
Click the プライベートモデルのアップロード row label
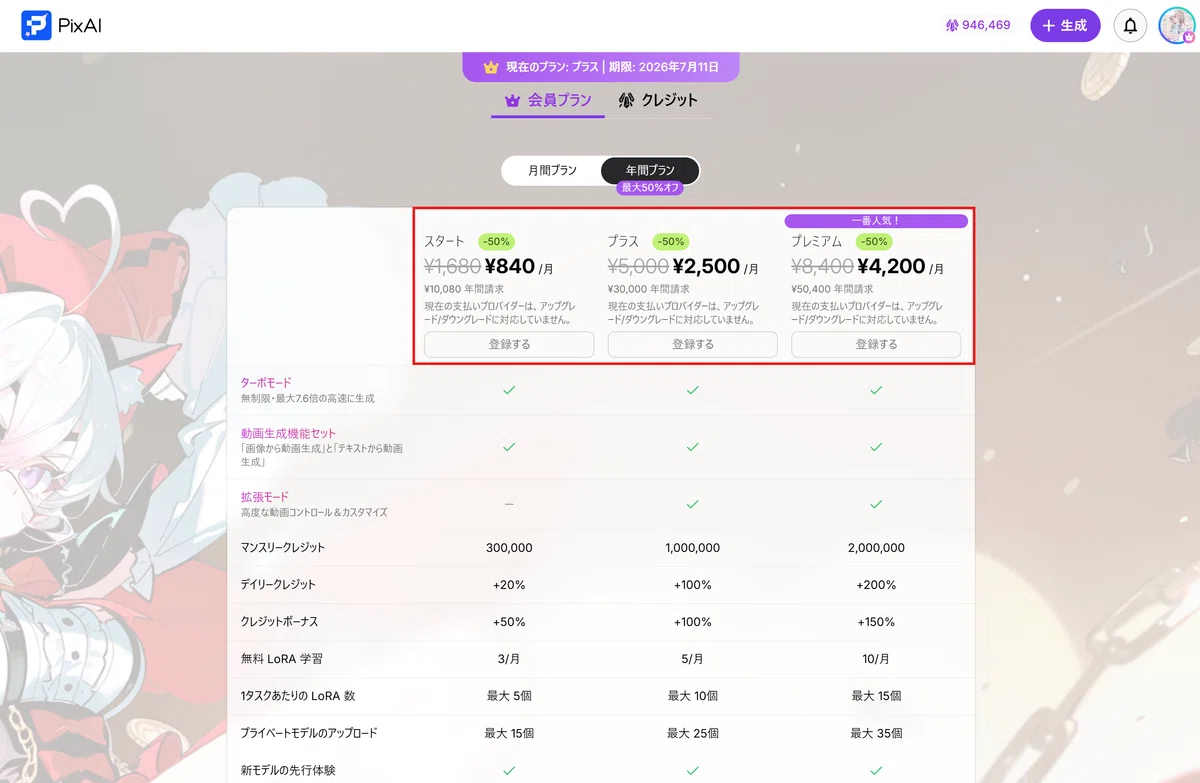point(309,733)
